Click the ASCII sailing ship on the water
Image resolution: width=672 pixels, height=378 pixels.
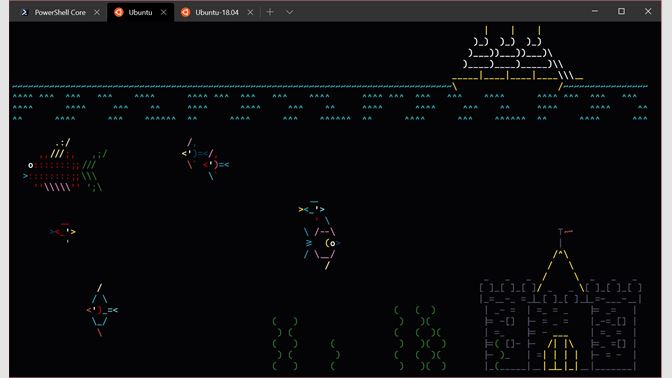[x=517, y=58]
